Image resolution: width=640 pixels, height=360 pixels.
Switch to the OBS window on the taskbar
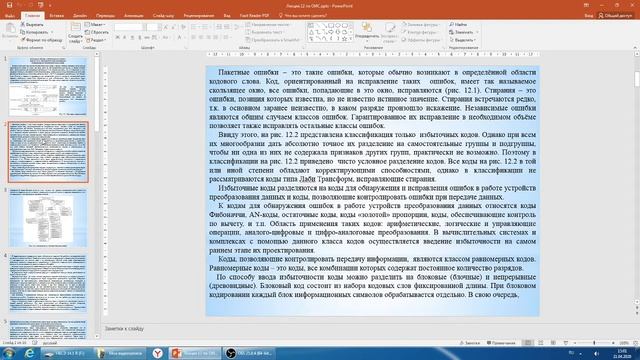tap(249, 353)
